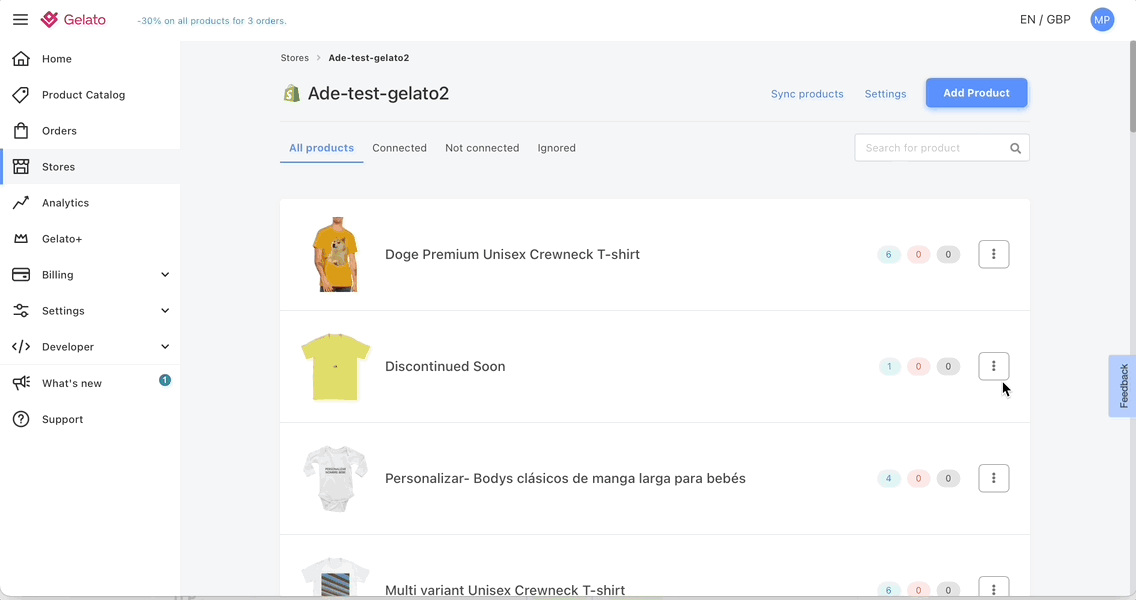The image size is (1136, 600).
Task: Open the hamburger navigation menu
Action: coord(20,20)
